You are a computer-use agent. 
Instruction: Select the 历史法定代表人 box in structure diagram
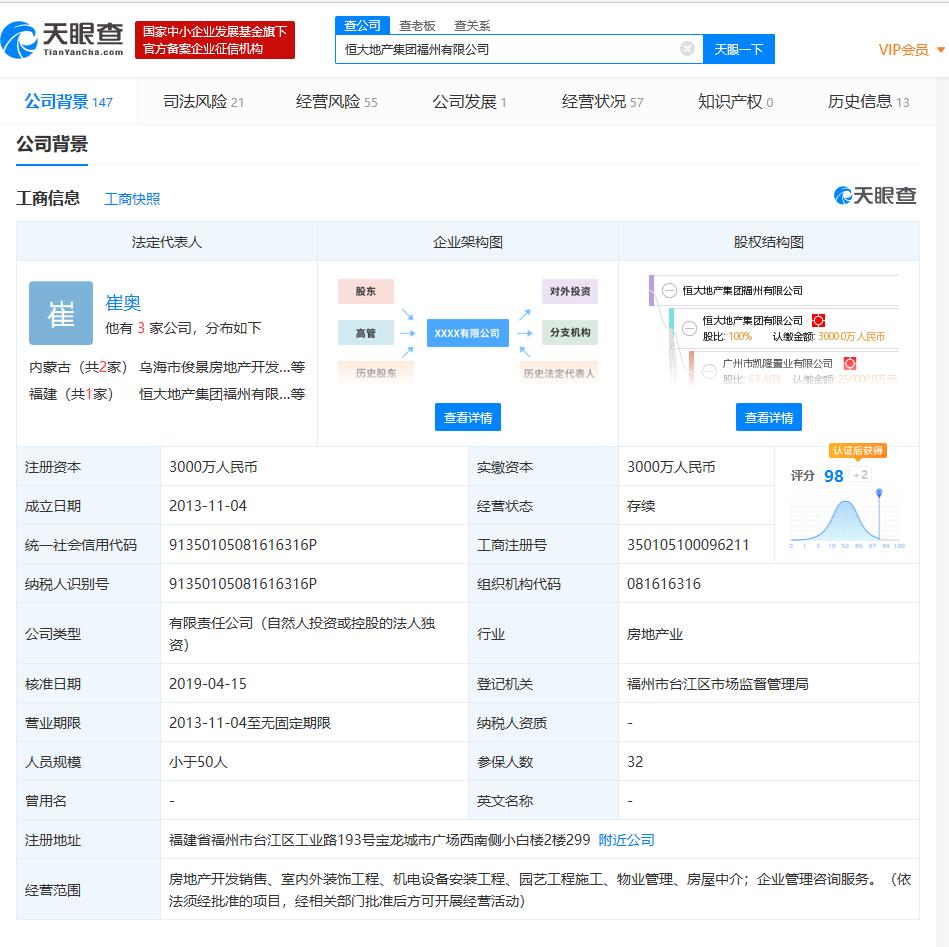coord(559,373)
